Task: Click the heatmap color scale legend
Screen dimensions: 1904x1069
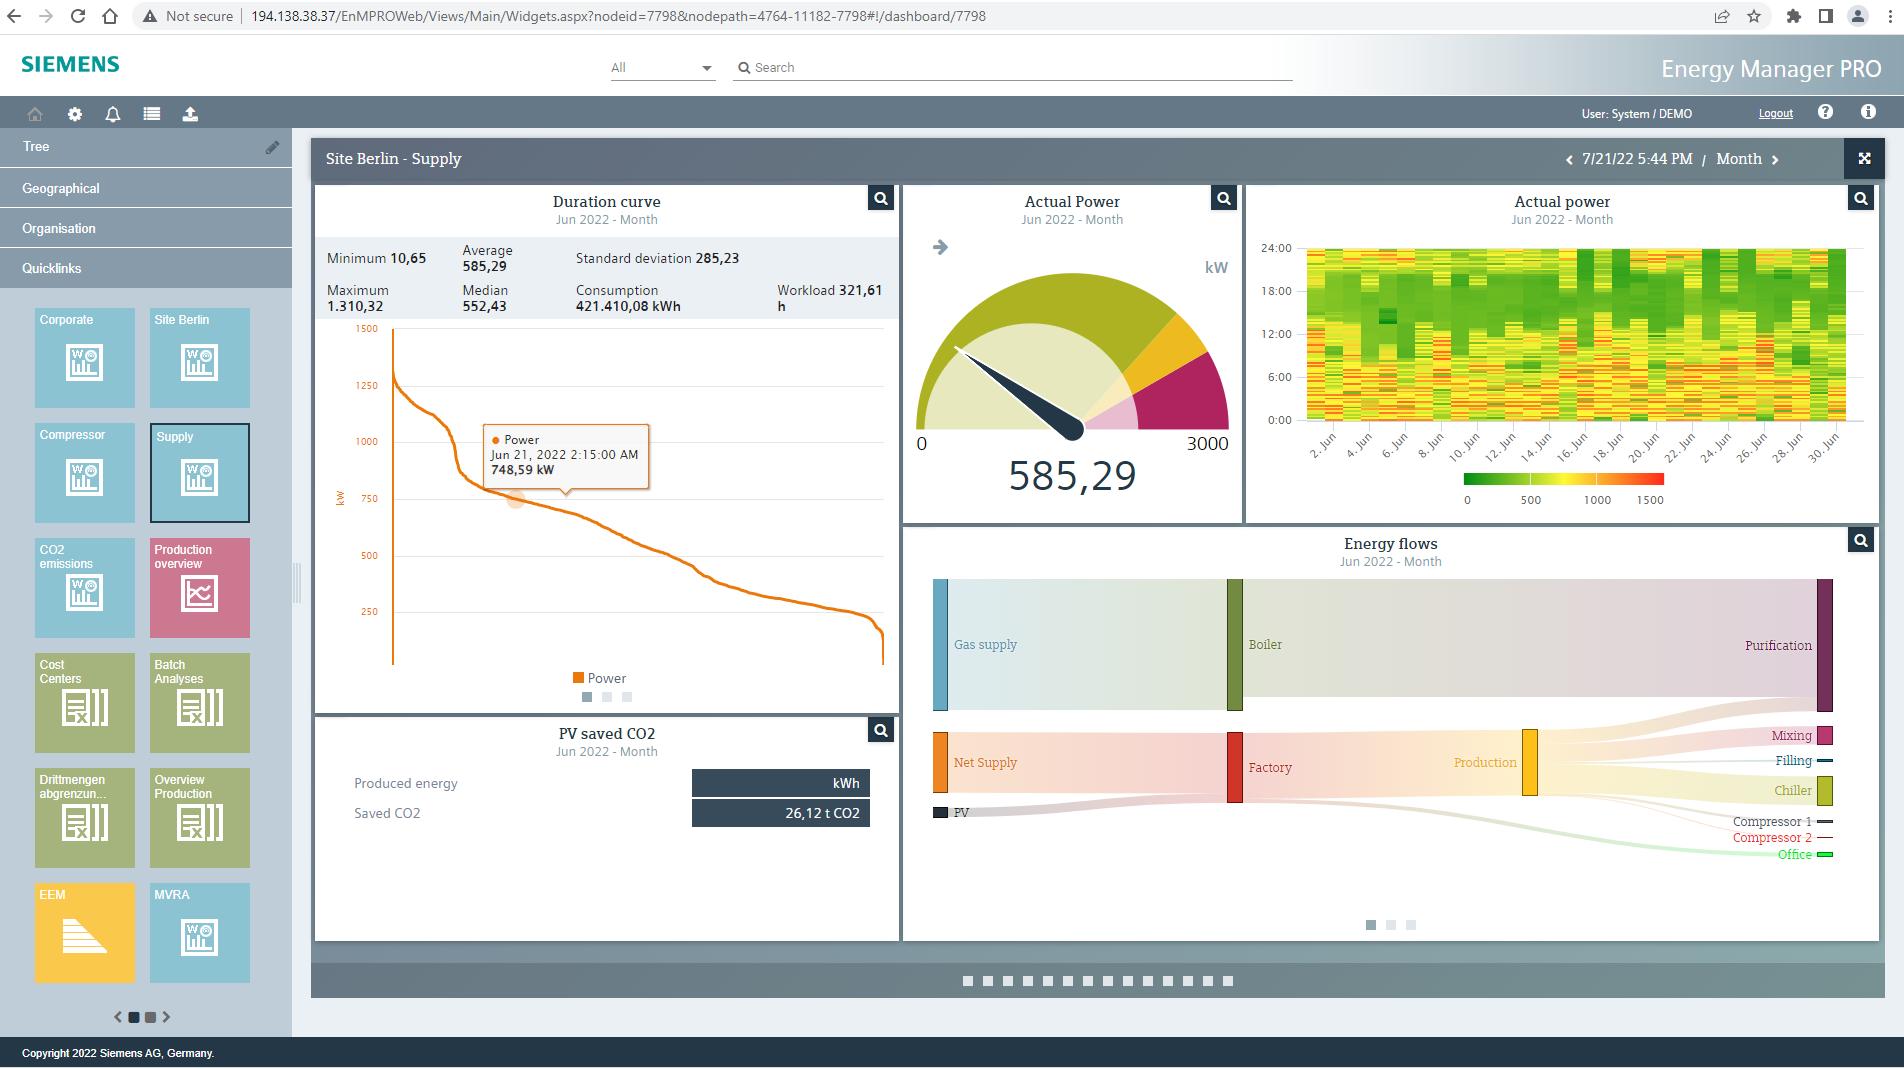Action: pos(1564,480)
